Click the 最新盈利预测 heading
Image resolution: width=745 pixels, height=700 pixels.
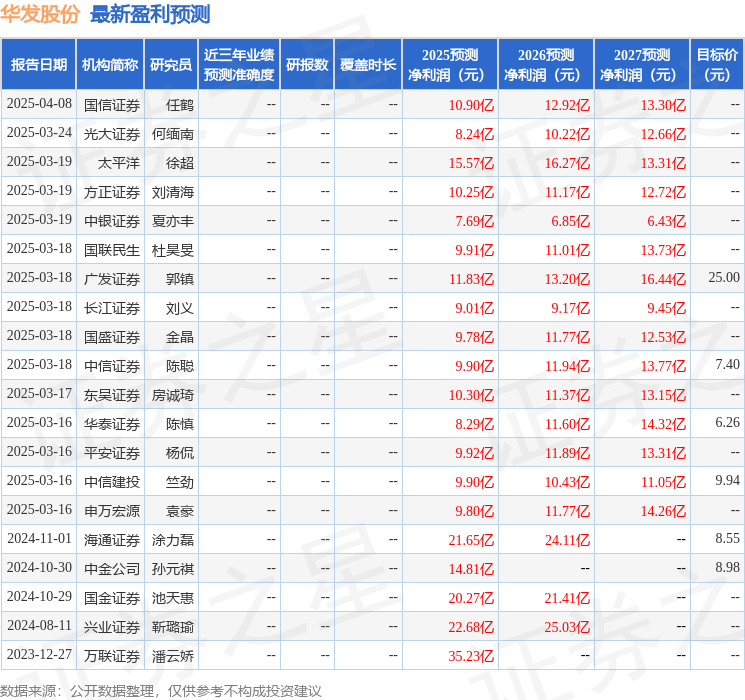click(150, 14)
